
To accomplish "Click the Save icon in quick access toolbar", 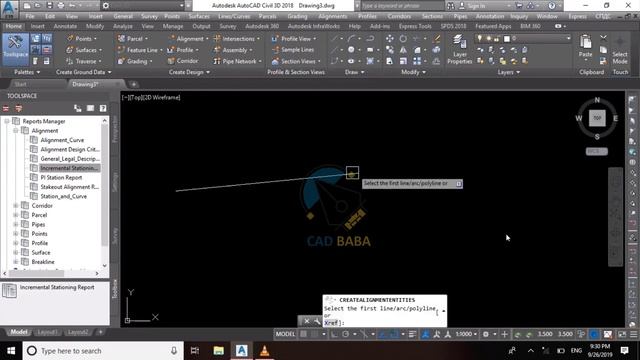I will tap(49, 6).
